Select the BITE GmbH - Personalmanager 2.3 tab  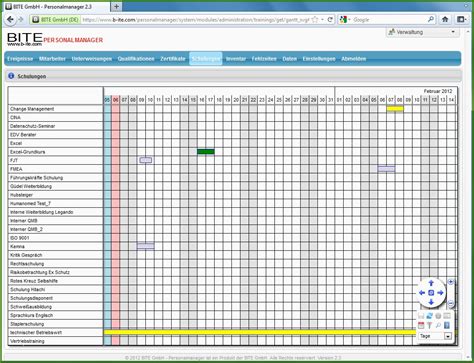[56, 6]
